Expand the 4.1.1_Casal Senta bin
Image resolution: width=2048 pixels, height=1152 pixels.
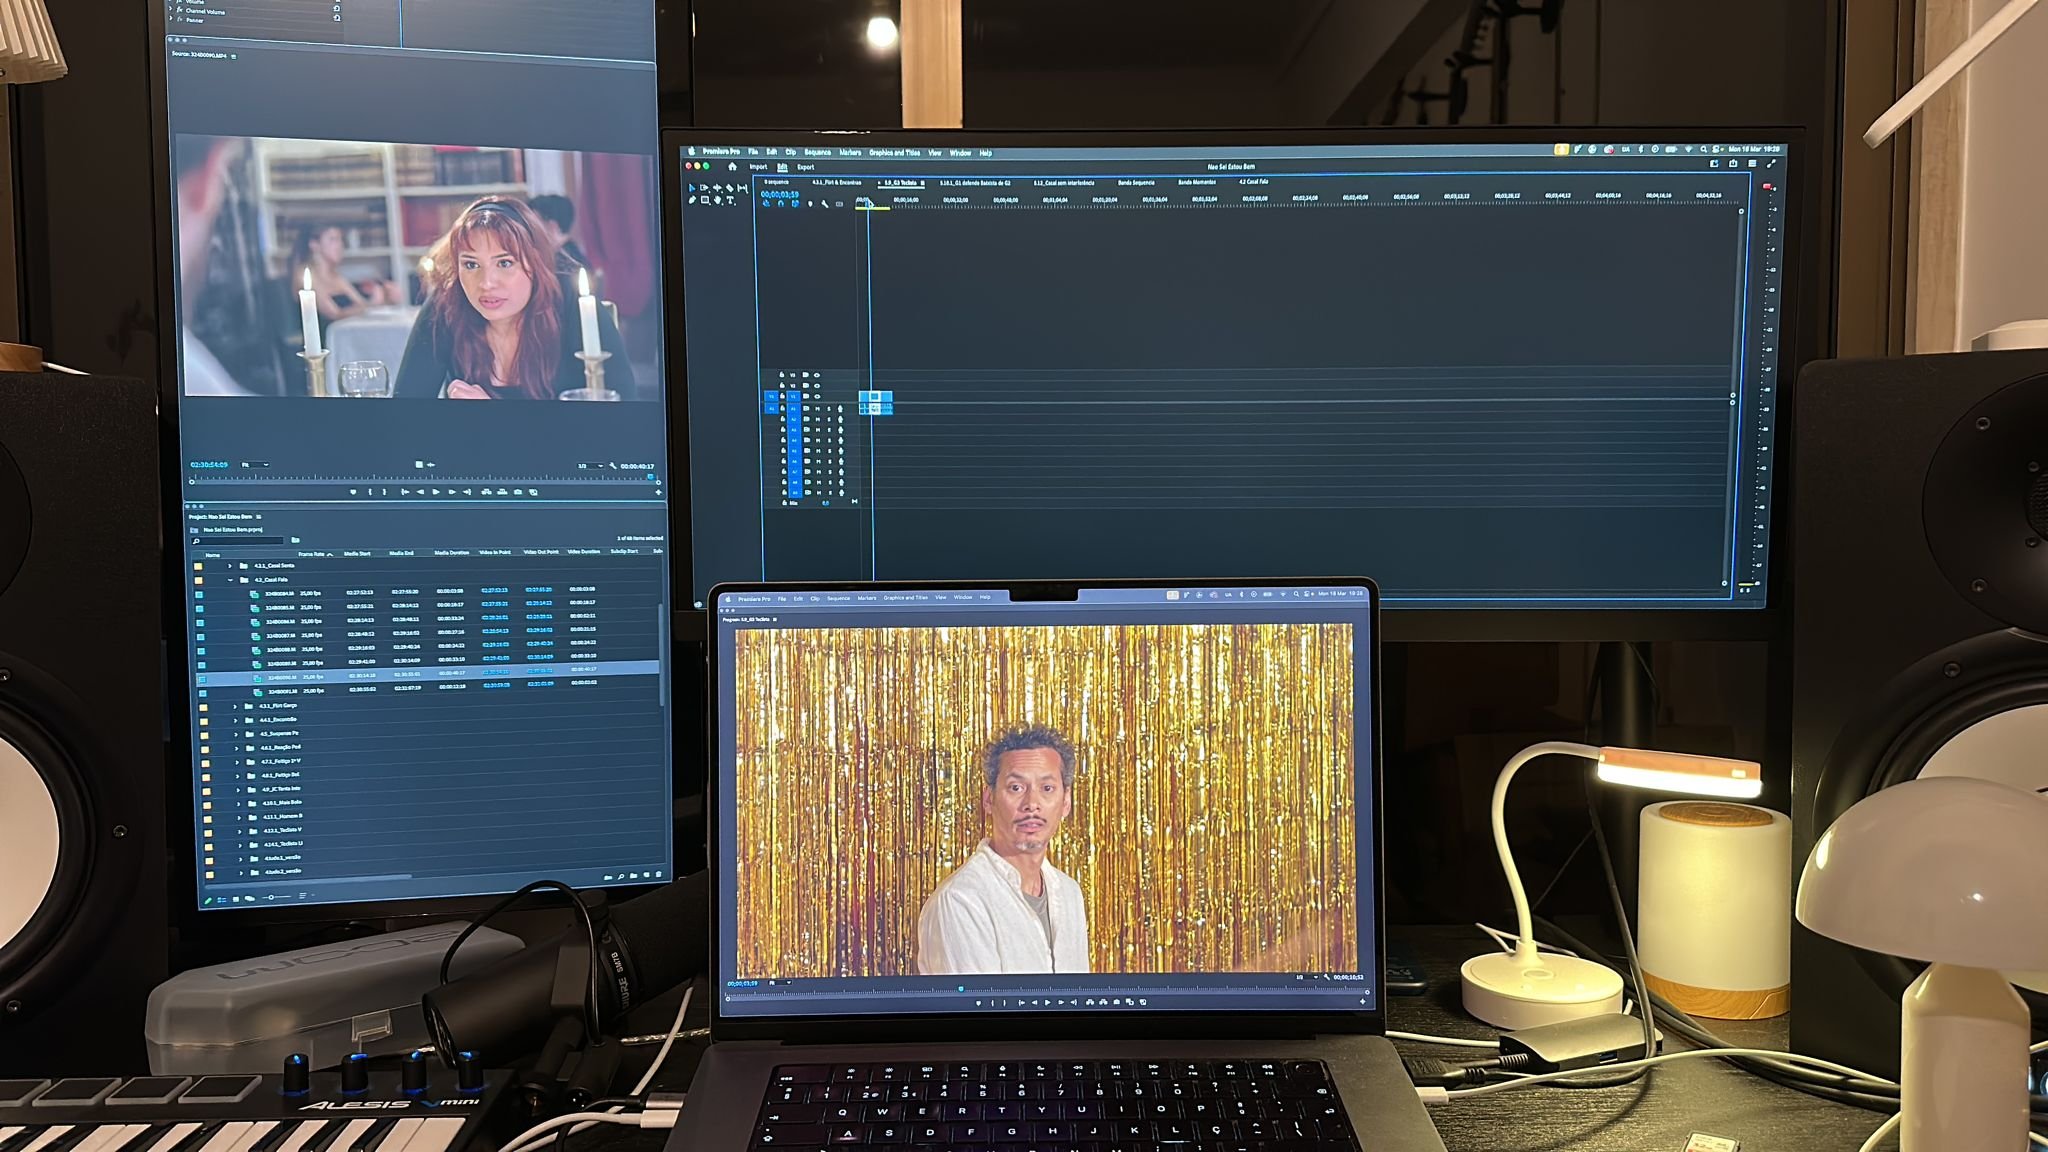pos(230,566)
